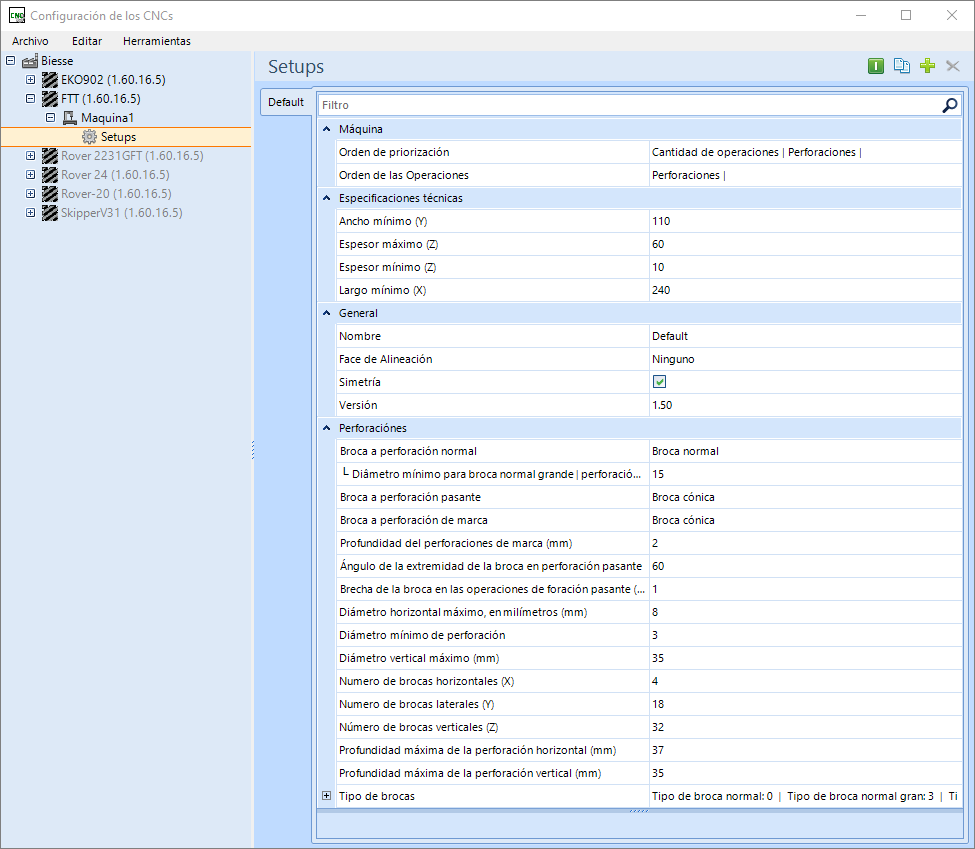Image resolution: width=975 pixels, height=849 pixels.
Task: Expand the Tipo de brocas row
Action: [326, 796]
